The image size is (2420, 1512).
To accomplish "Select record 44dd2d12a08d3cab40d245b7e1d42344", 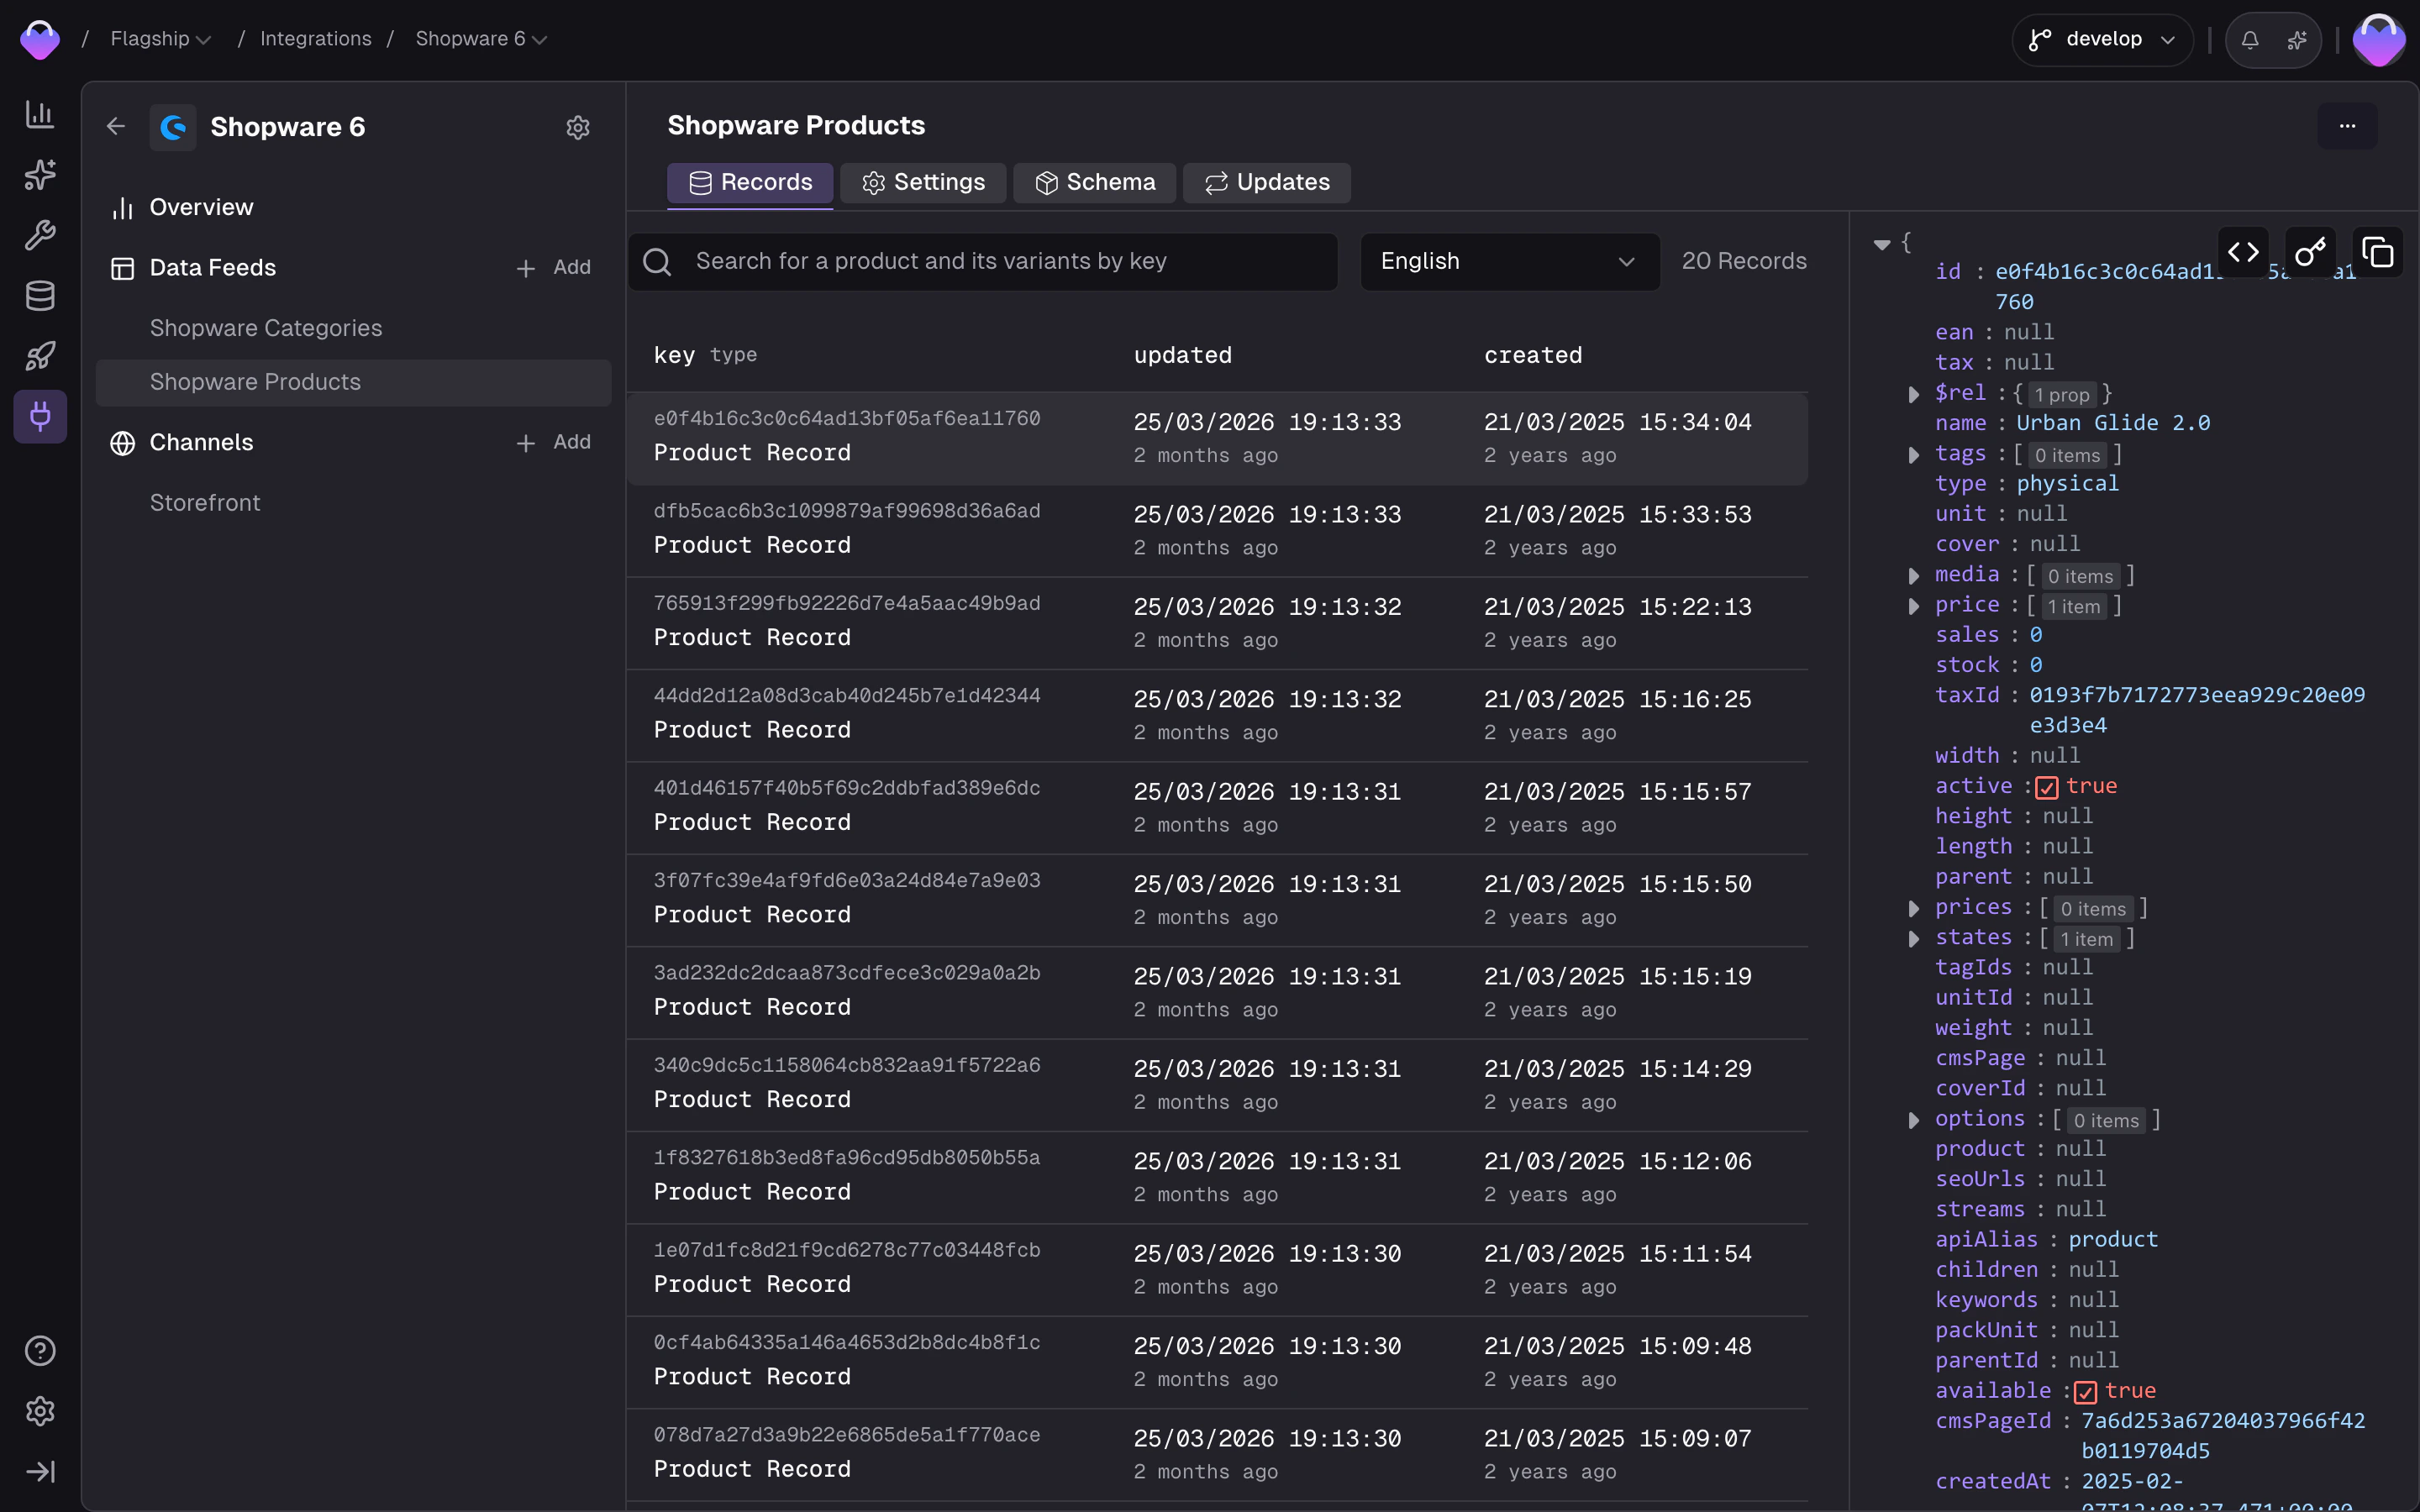I will [1217, 715].
